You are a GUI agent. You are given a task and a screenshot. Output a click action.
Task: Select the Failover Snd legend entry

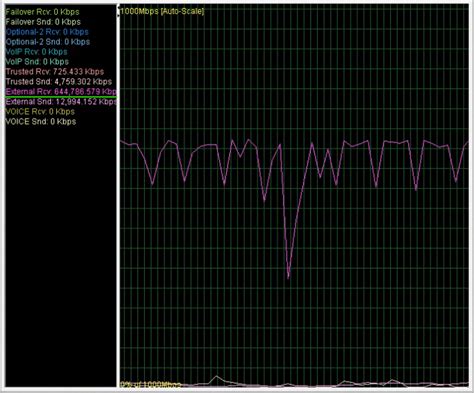[43, 22]
